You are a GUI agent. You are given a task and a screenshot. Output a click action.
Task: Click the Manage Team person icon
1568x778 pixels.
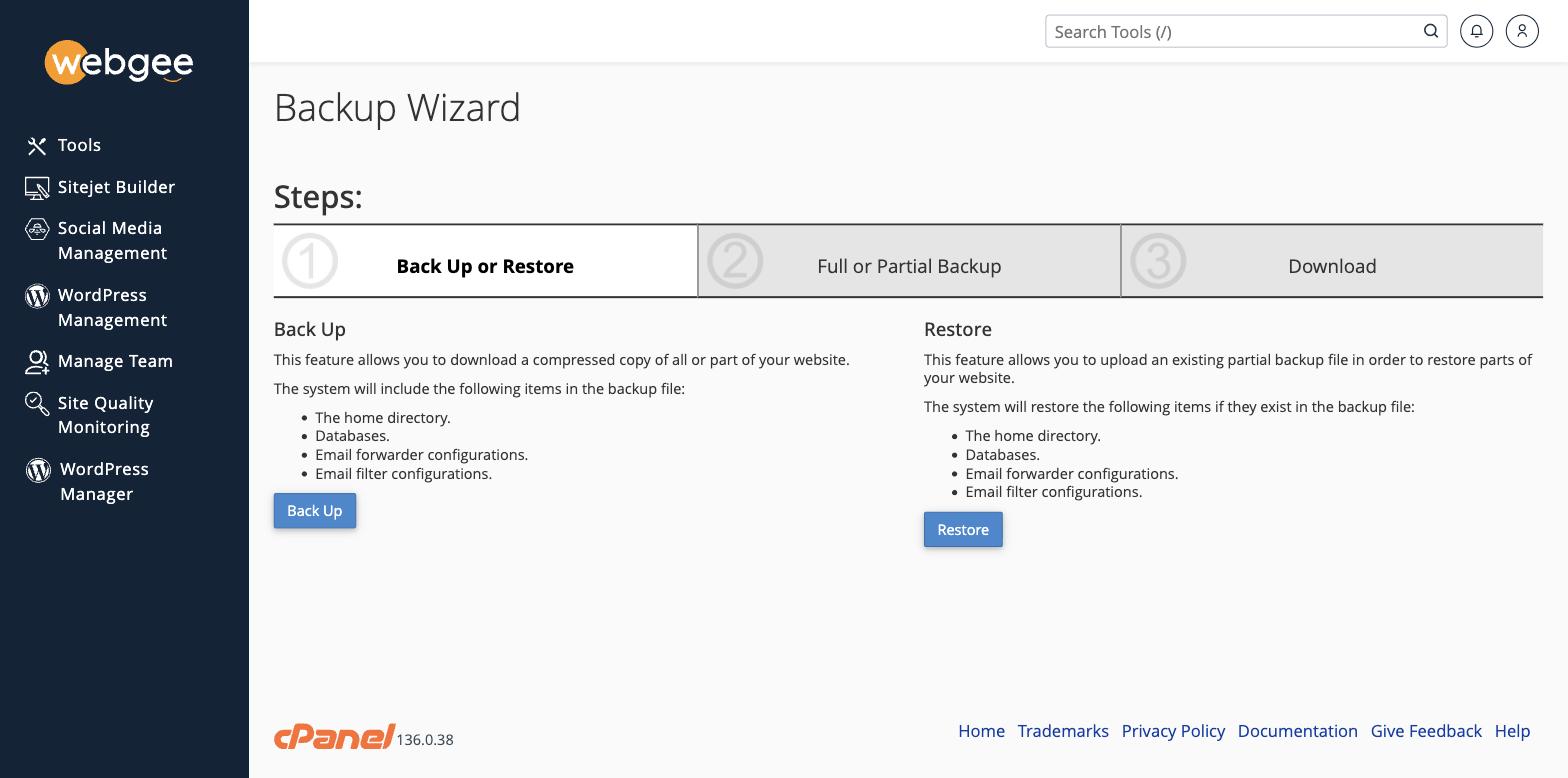37,362
